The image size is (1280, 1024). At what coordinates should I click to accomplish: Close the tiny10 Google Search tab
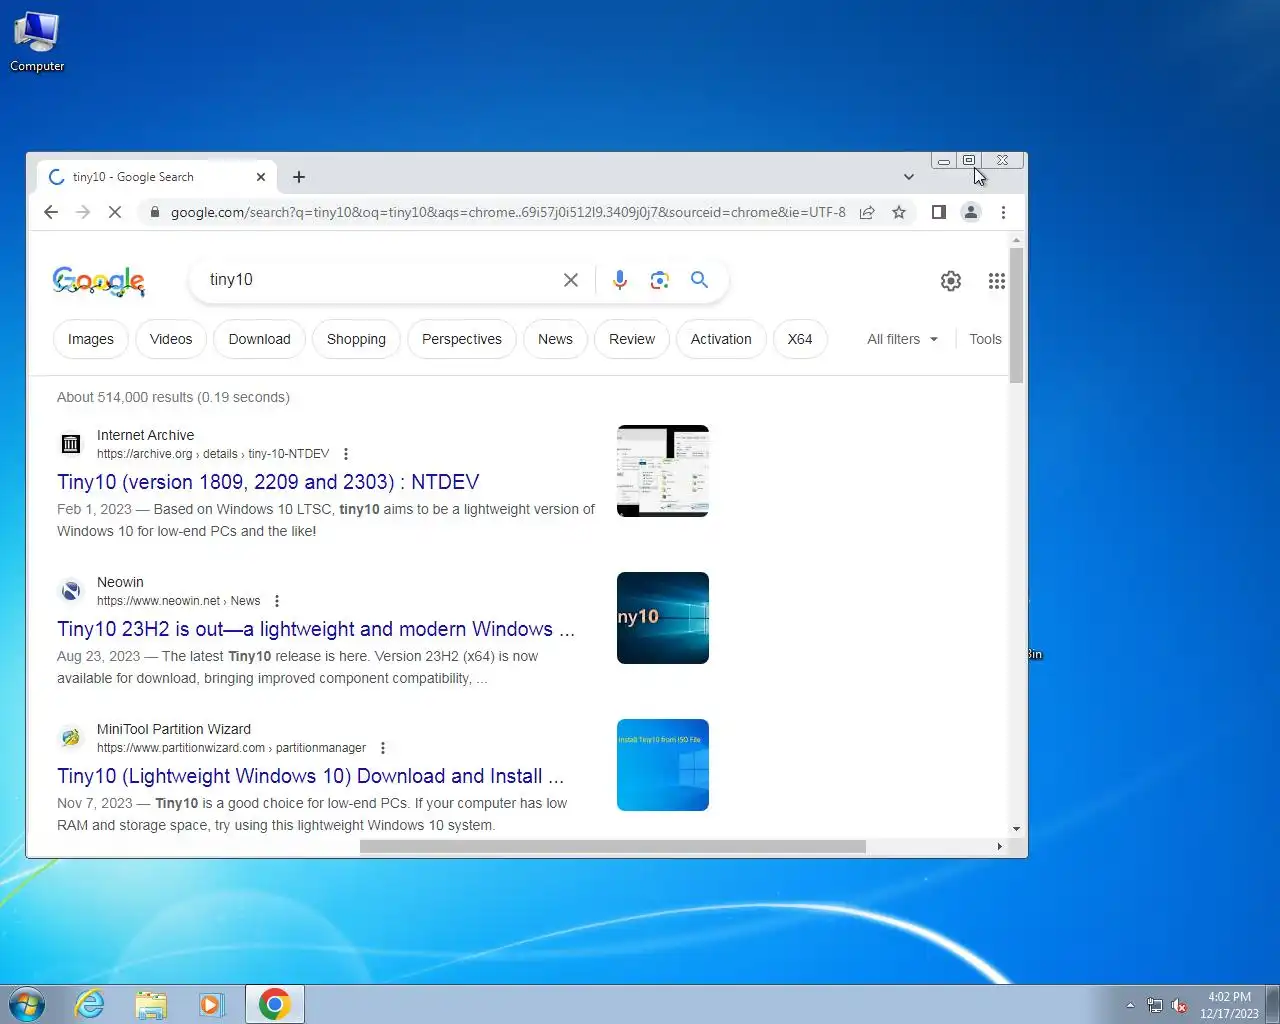tap(261, 177)
